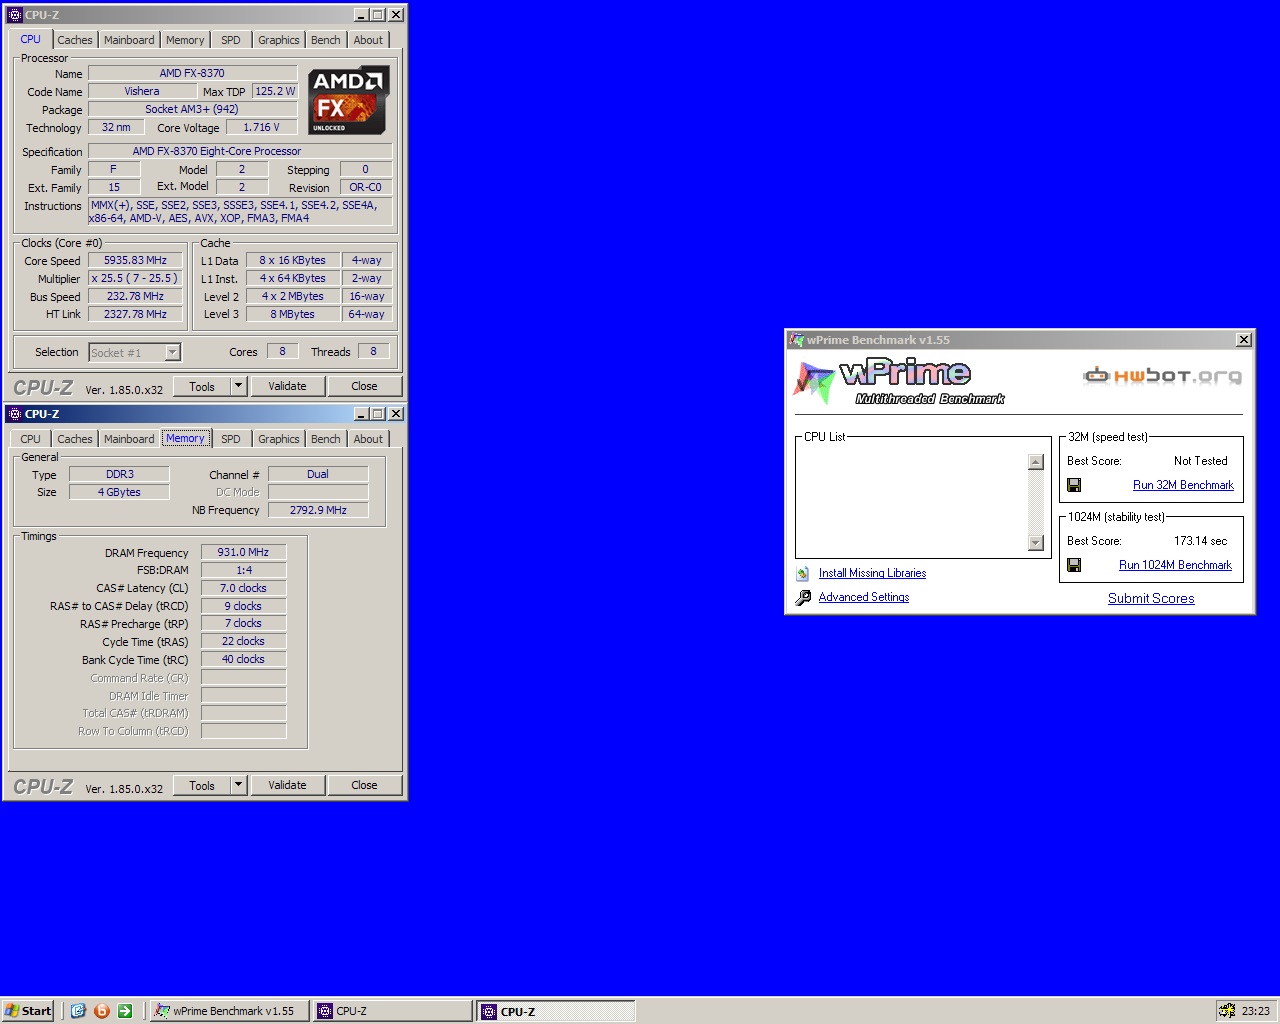The width and height of the screenshot is (1280, 1024).
Task: Activate the second CPU-Z taskbar button
Action: pos(556,1011)
